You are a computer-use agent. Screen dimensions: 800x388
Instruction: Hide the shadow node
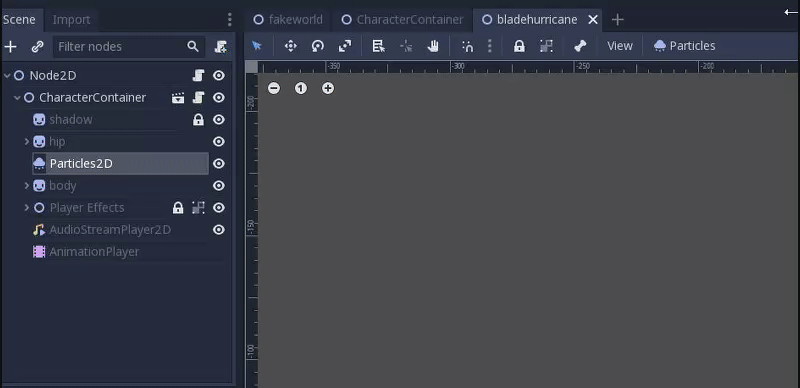pyautogui.click(x=219, y=119)
